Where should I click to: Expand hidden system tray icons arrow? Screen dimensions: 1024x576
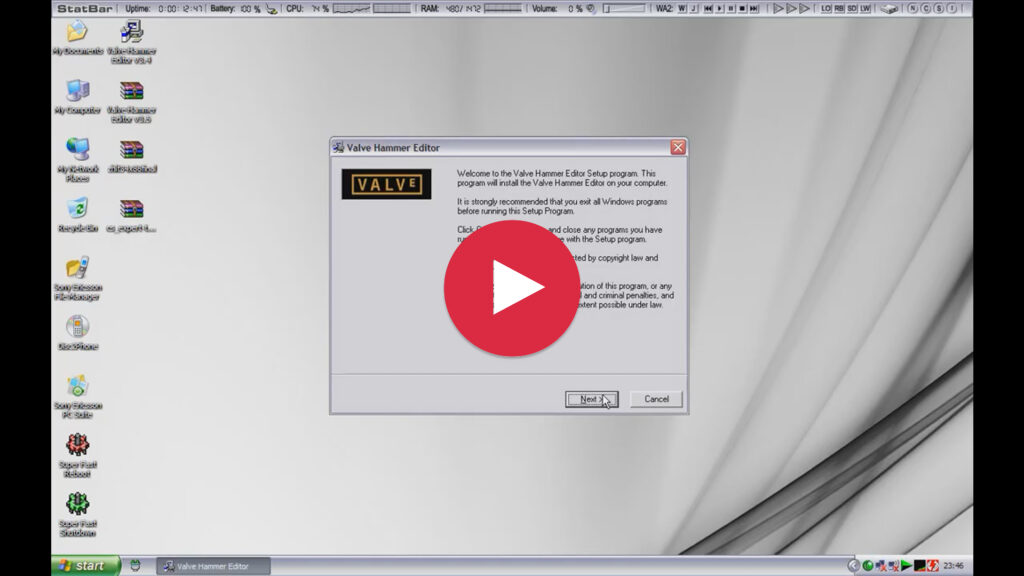pos(854,566)
